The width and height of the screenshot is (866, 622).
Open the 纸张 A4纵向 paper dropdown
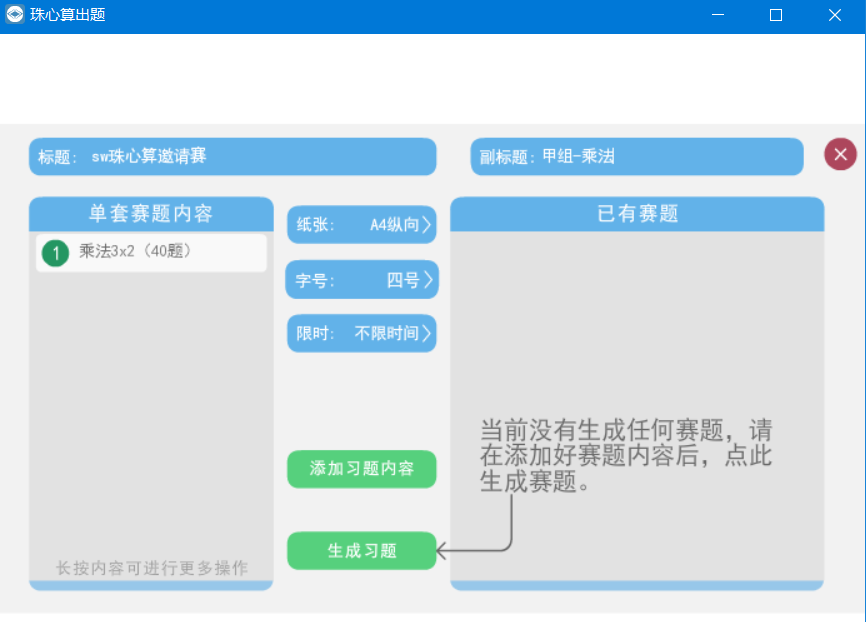[362, 224]
